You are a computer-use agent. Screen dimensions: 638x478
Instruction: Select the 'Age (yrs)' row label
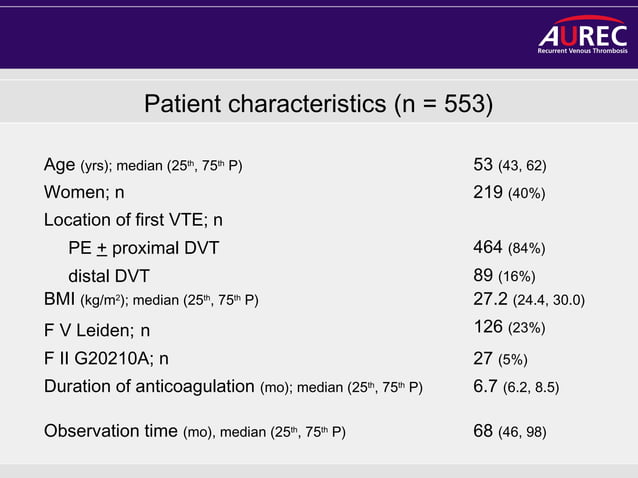point(143,165)
